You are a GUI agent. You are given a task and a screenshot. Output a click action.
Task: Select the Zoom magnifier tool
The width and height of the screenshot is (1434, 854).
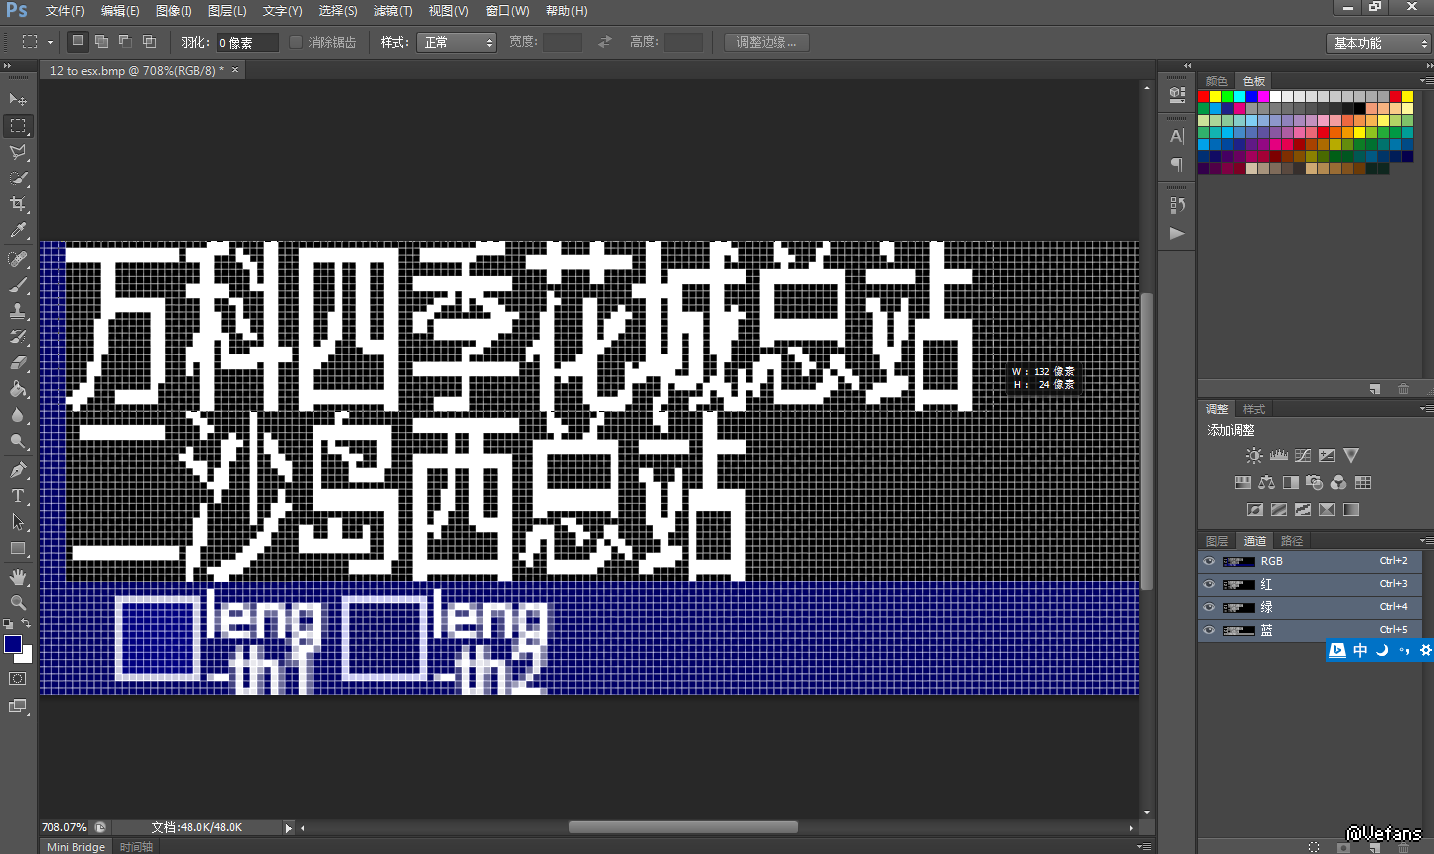pyautogui.click(x=18, y=603)
